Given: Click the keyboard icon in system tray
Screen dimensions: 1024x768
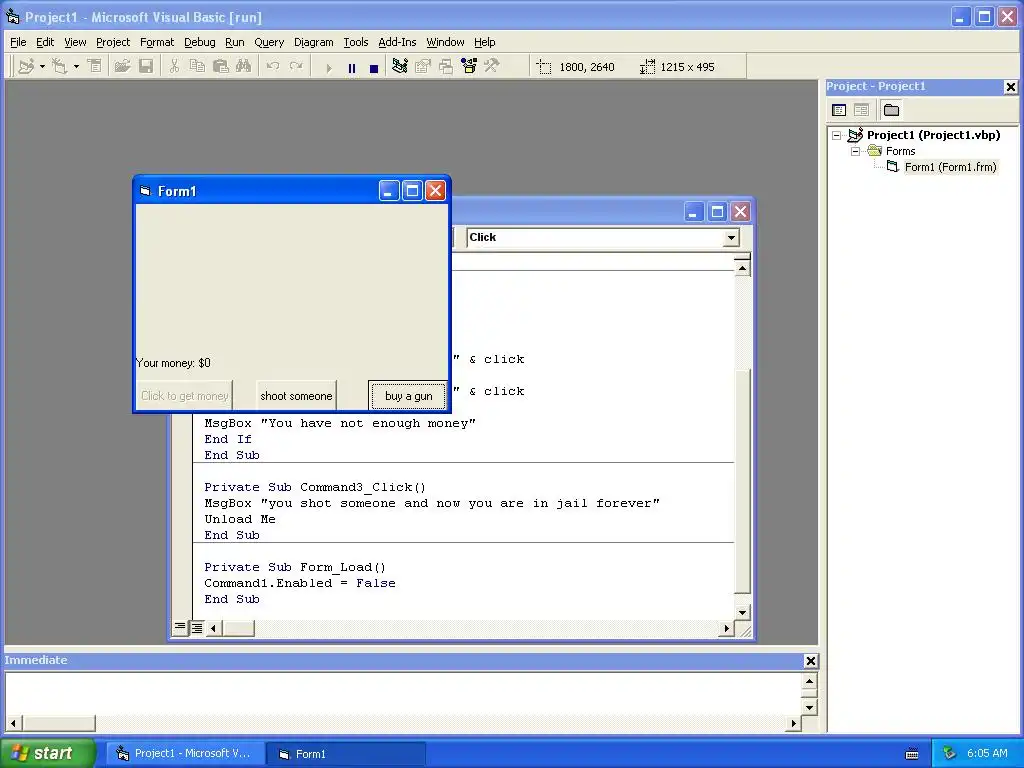Looking at the screenshot, I should [912, 754].
